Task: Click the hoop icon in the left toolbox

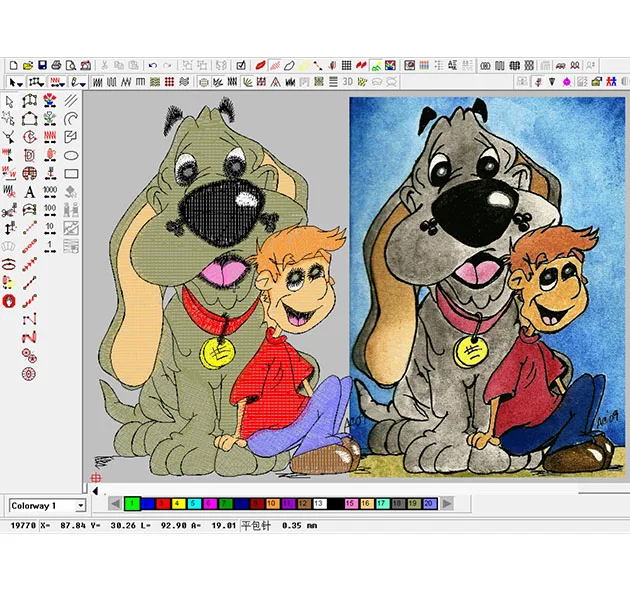Action: point(9,264)
